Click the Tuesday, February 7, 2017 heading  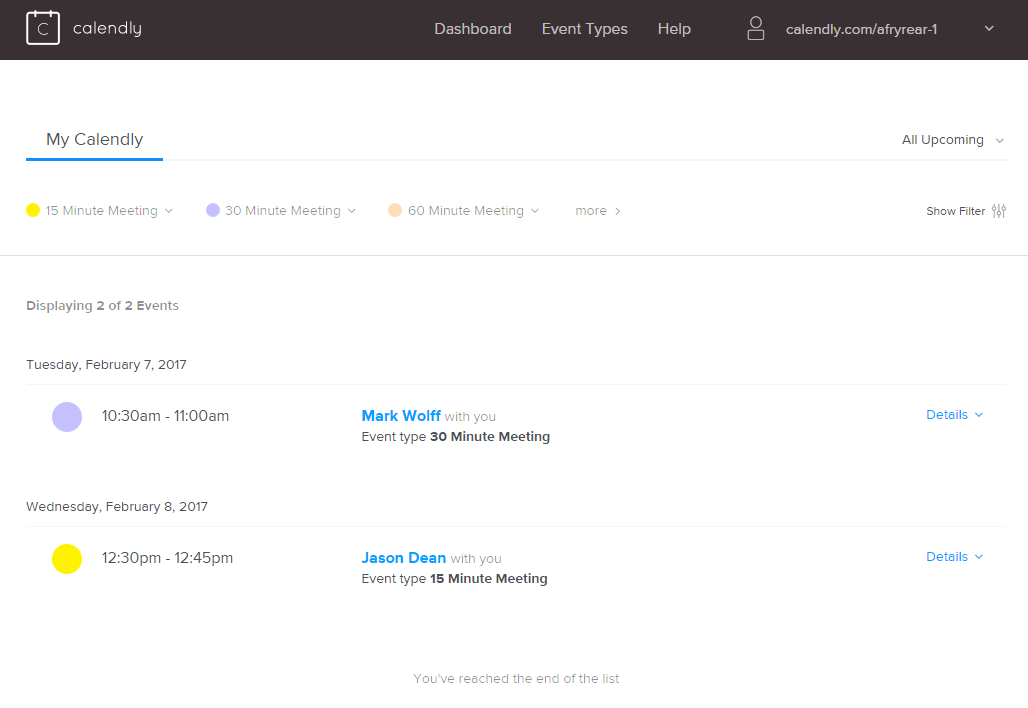[106, 364]
